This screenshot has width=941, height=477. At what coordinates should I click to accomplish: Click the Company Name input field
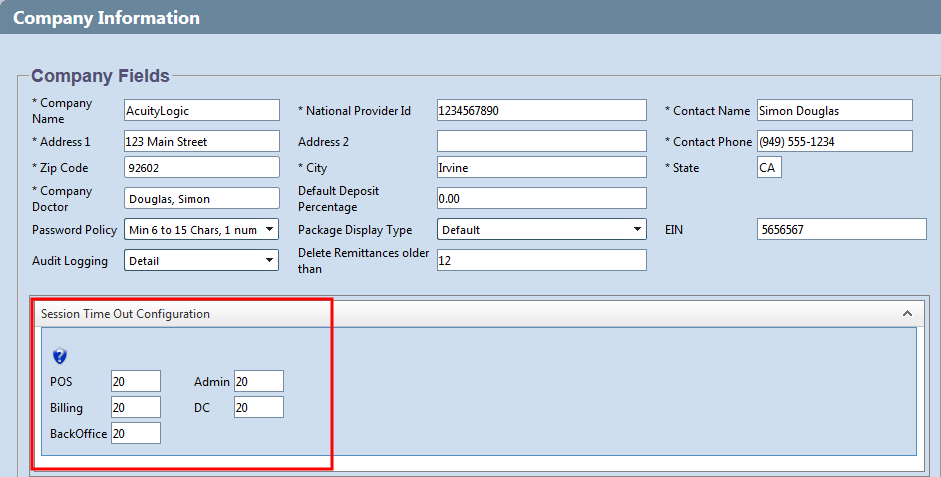point(201,110)
